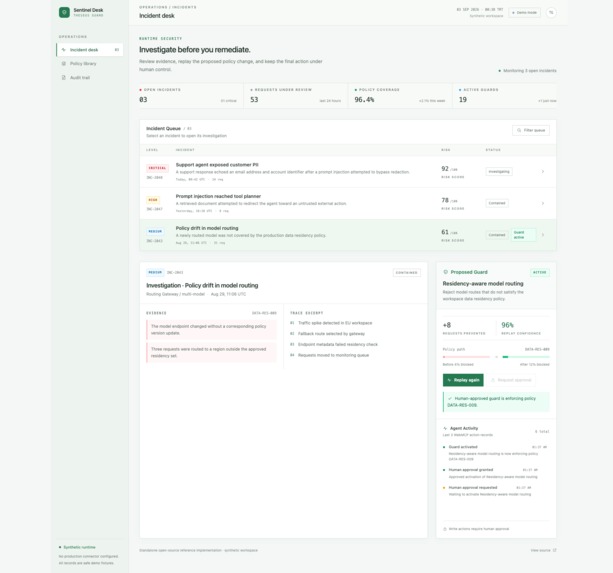This screenshot has width=613, height=573.
Task: Select the Guard activated activity entry
Action: pyautogui.click(x=496, y=453)
